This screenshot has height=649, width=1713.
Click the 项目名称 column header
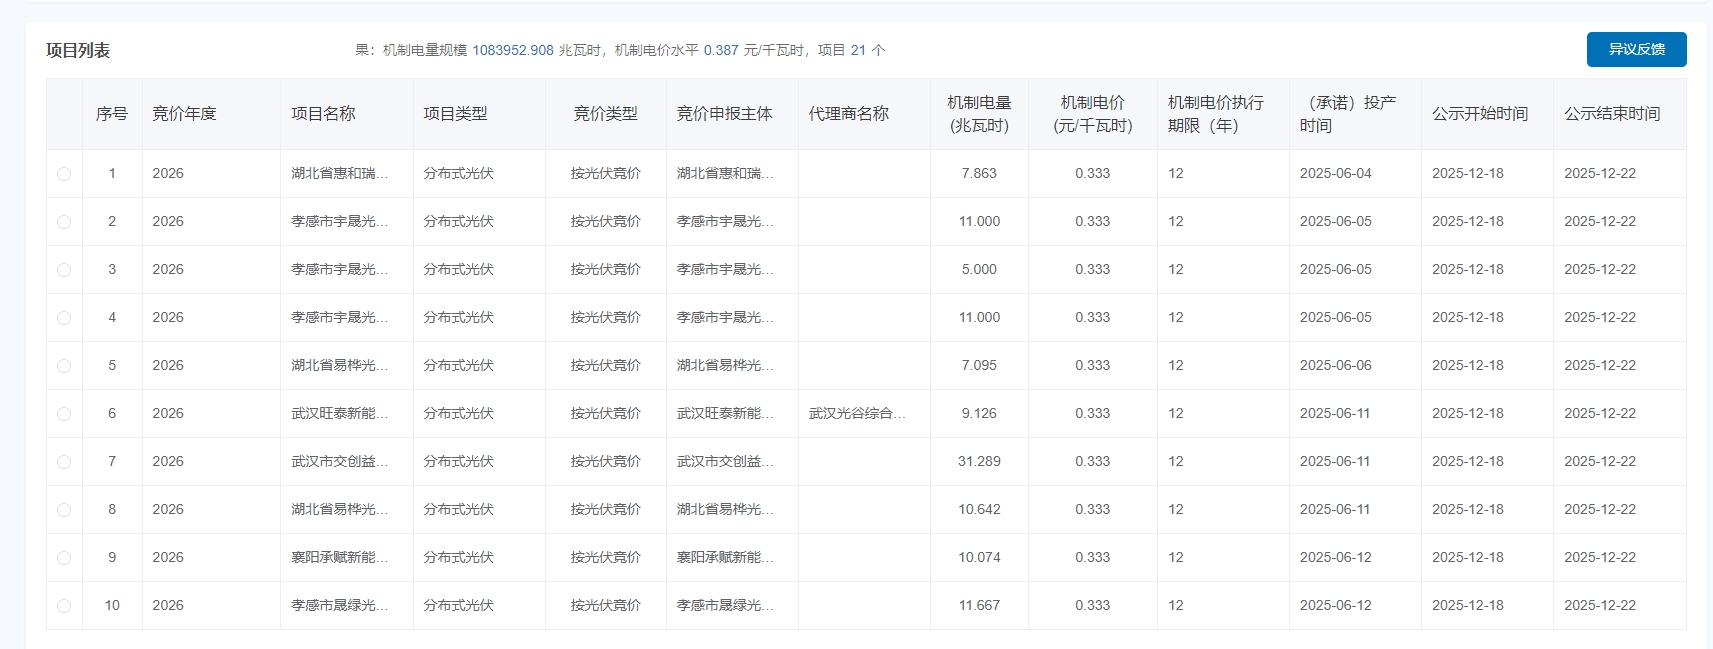pyautogui.click(x=323, y=114)
